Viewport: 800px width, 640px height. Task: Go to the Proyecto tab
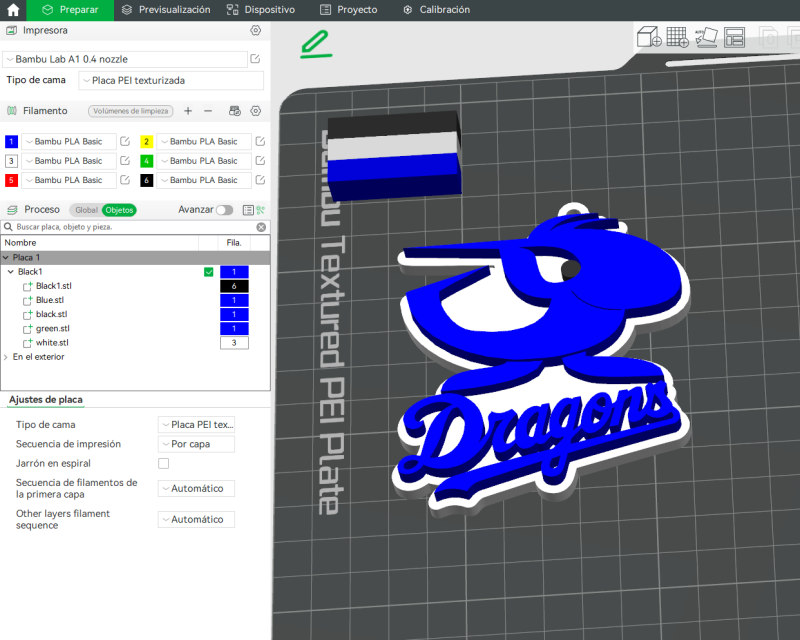pos(349,10)
